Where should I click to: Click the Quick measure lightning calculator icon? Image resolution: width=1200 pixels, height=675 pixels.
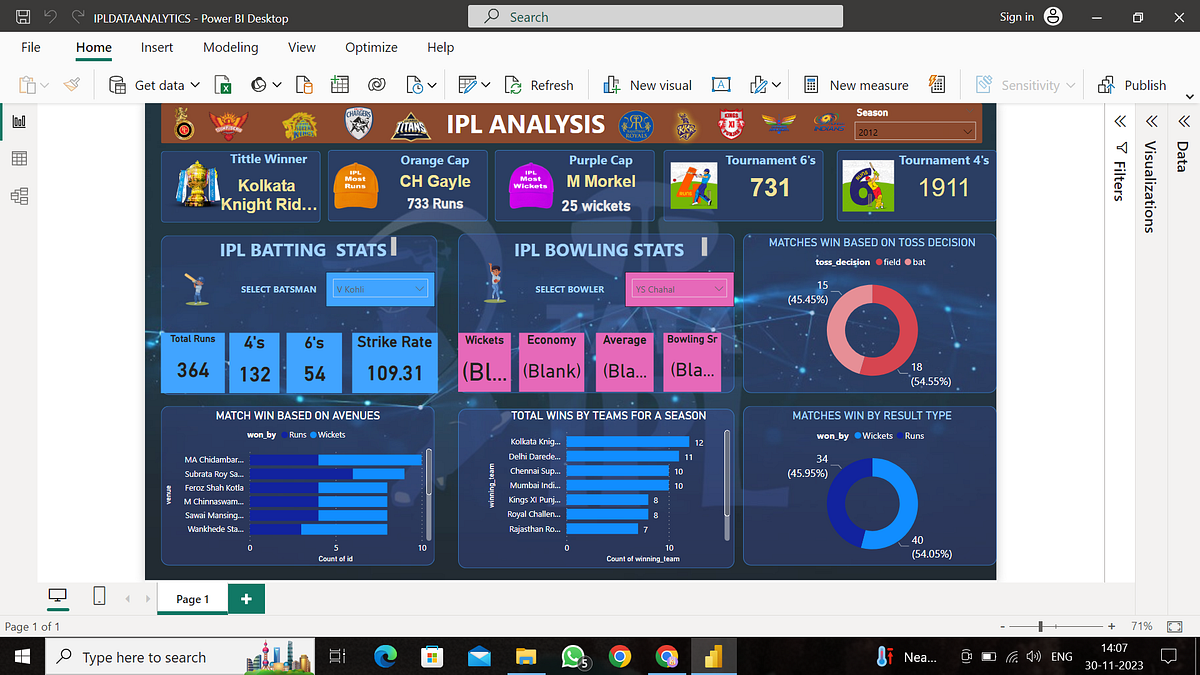coord(937,85)
